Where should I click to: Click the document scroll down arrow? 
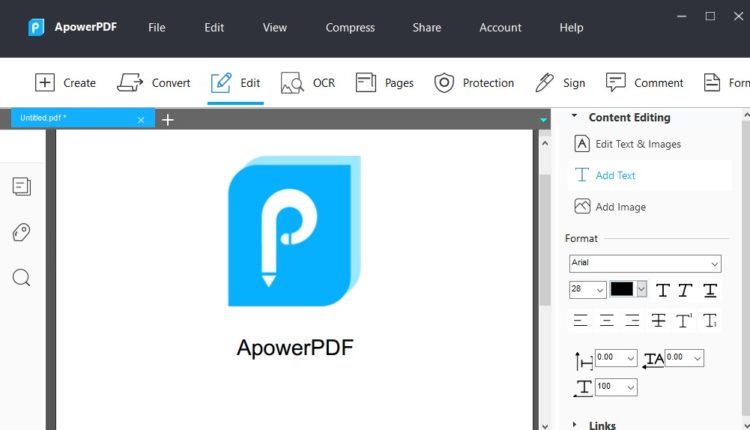point(545,426)
